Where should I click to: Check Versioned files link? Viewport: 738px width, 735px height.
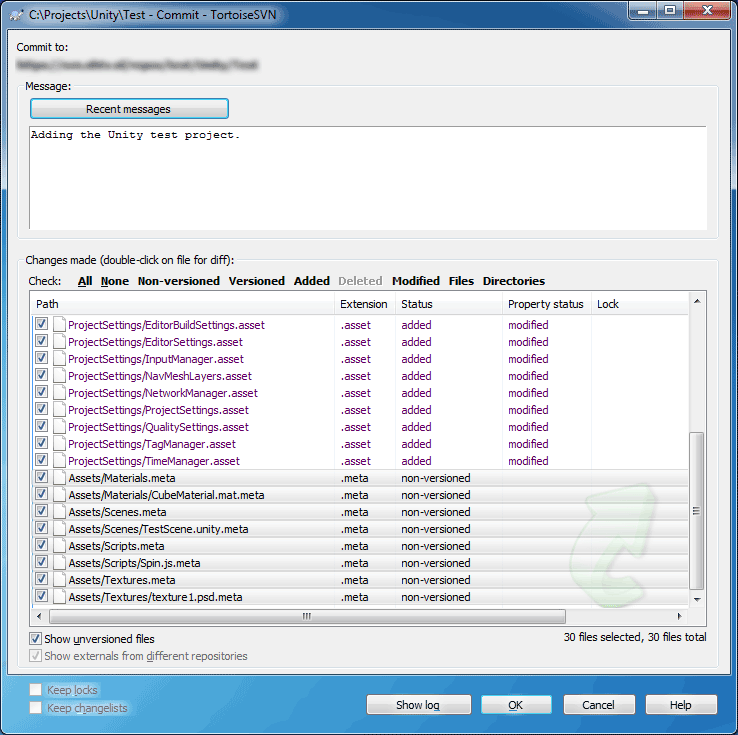[257, 281]
